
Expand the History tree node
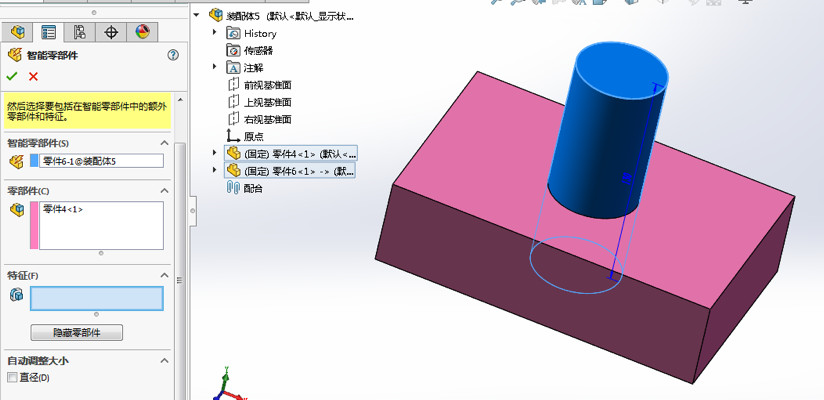(215, 33)
